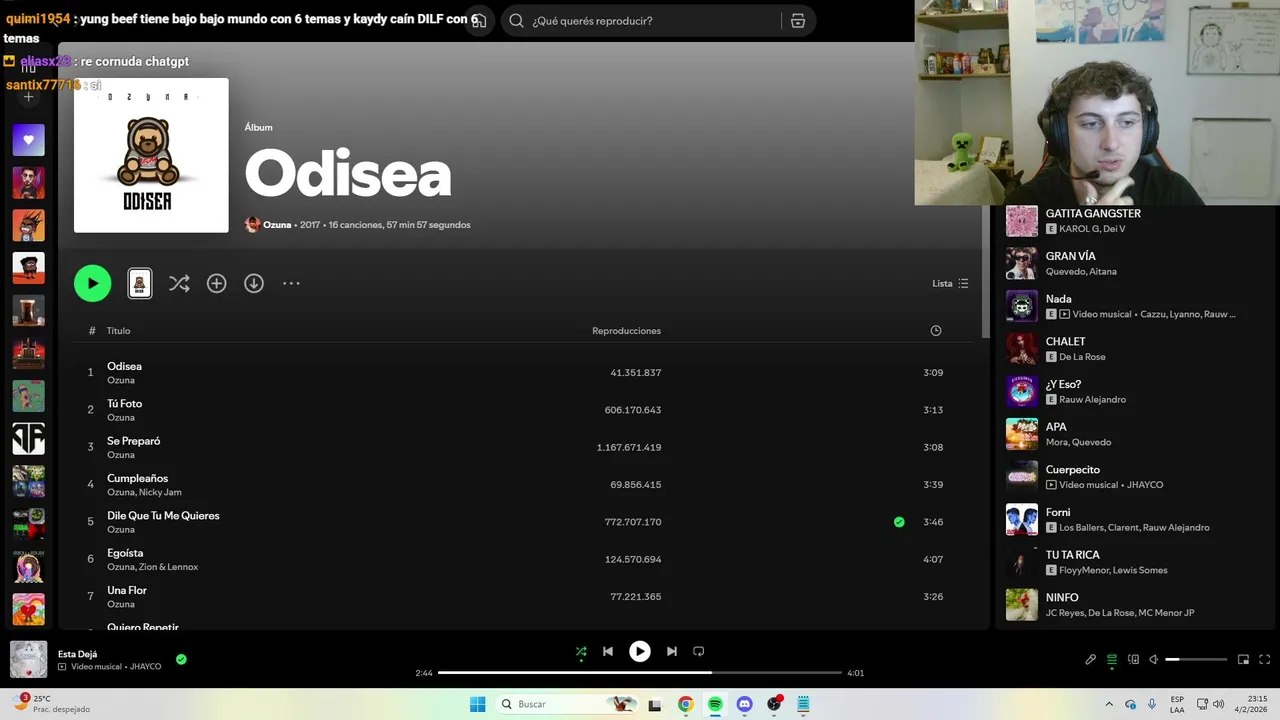Select the Se Preparó track row
This screenshot has height=720, width=1280.
coord(524,447)
